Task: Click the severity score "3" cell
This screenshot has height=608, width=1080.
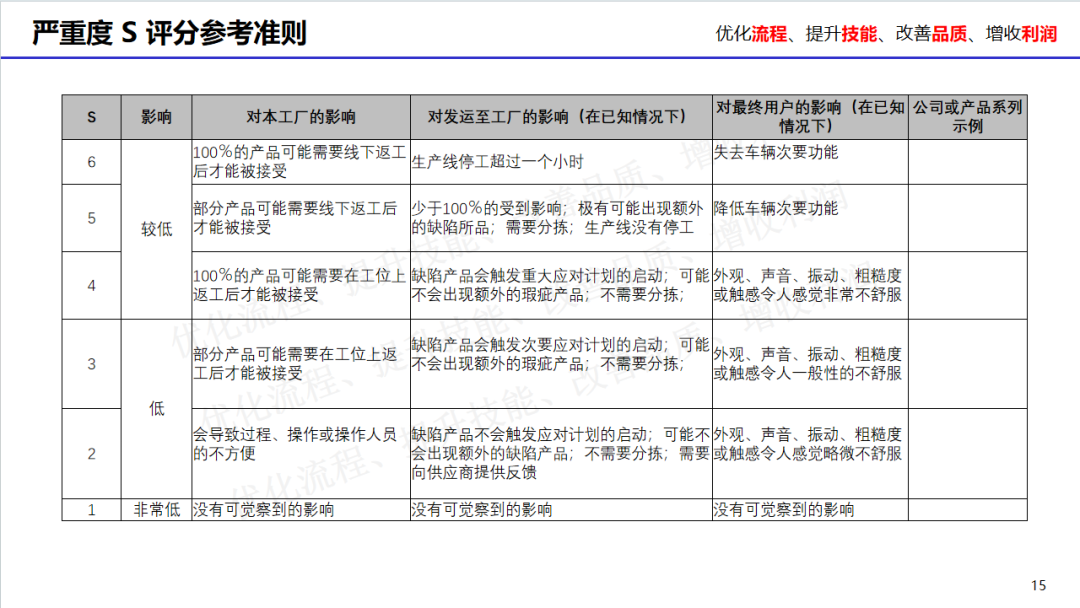Action: pos(91,364)
